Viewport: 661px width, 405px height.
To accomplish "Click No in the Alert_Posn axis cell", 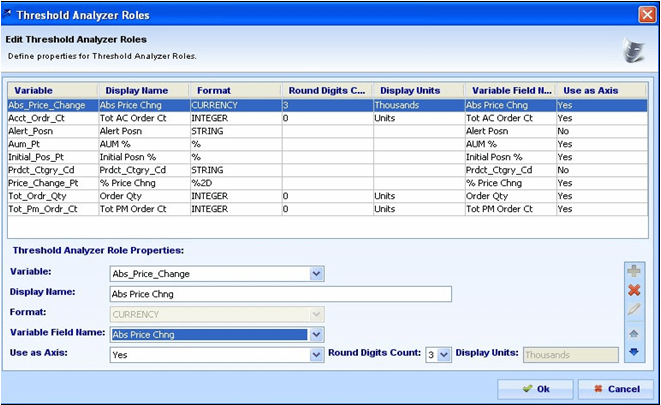I will click(602, 131).
